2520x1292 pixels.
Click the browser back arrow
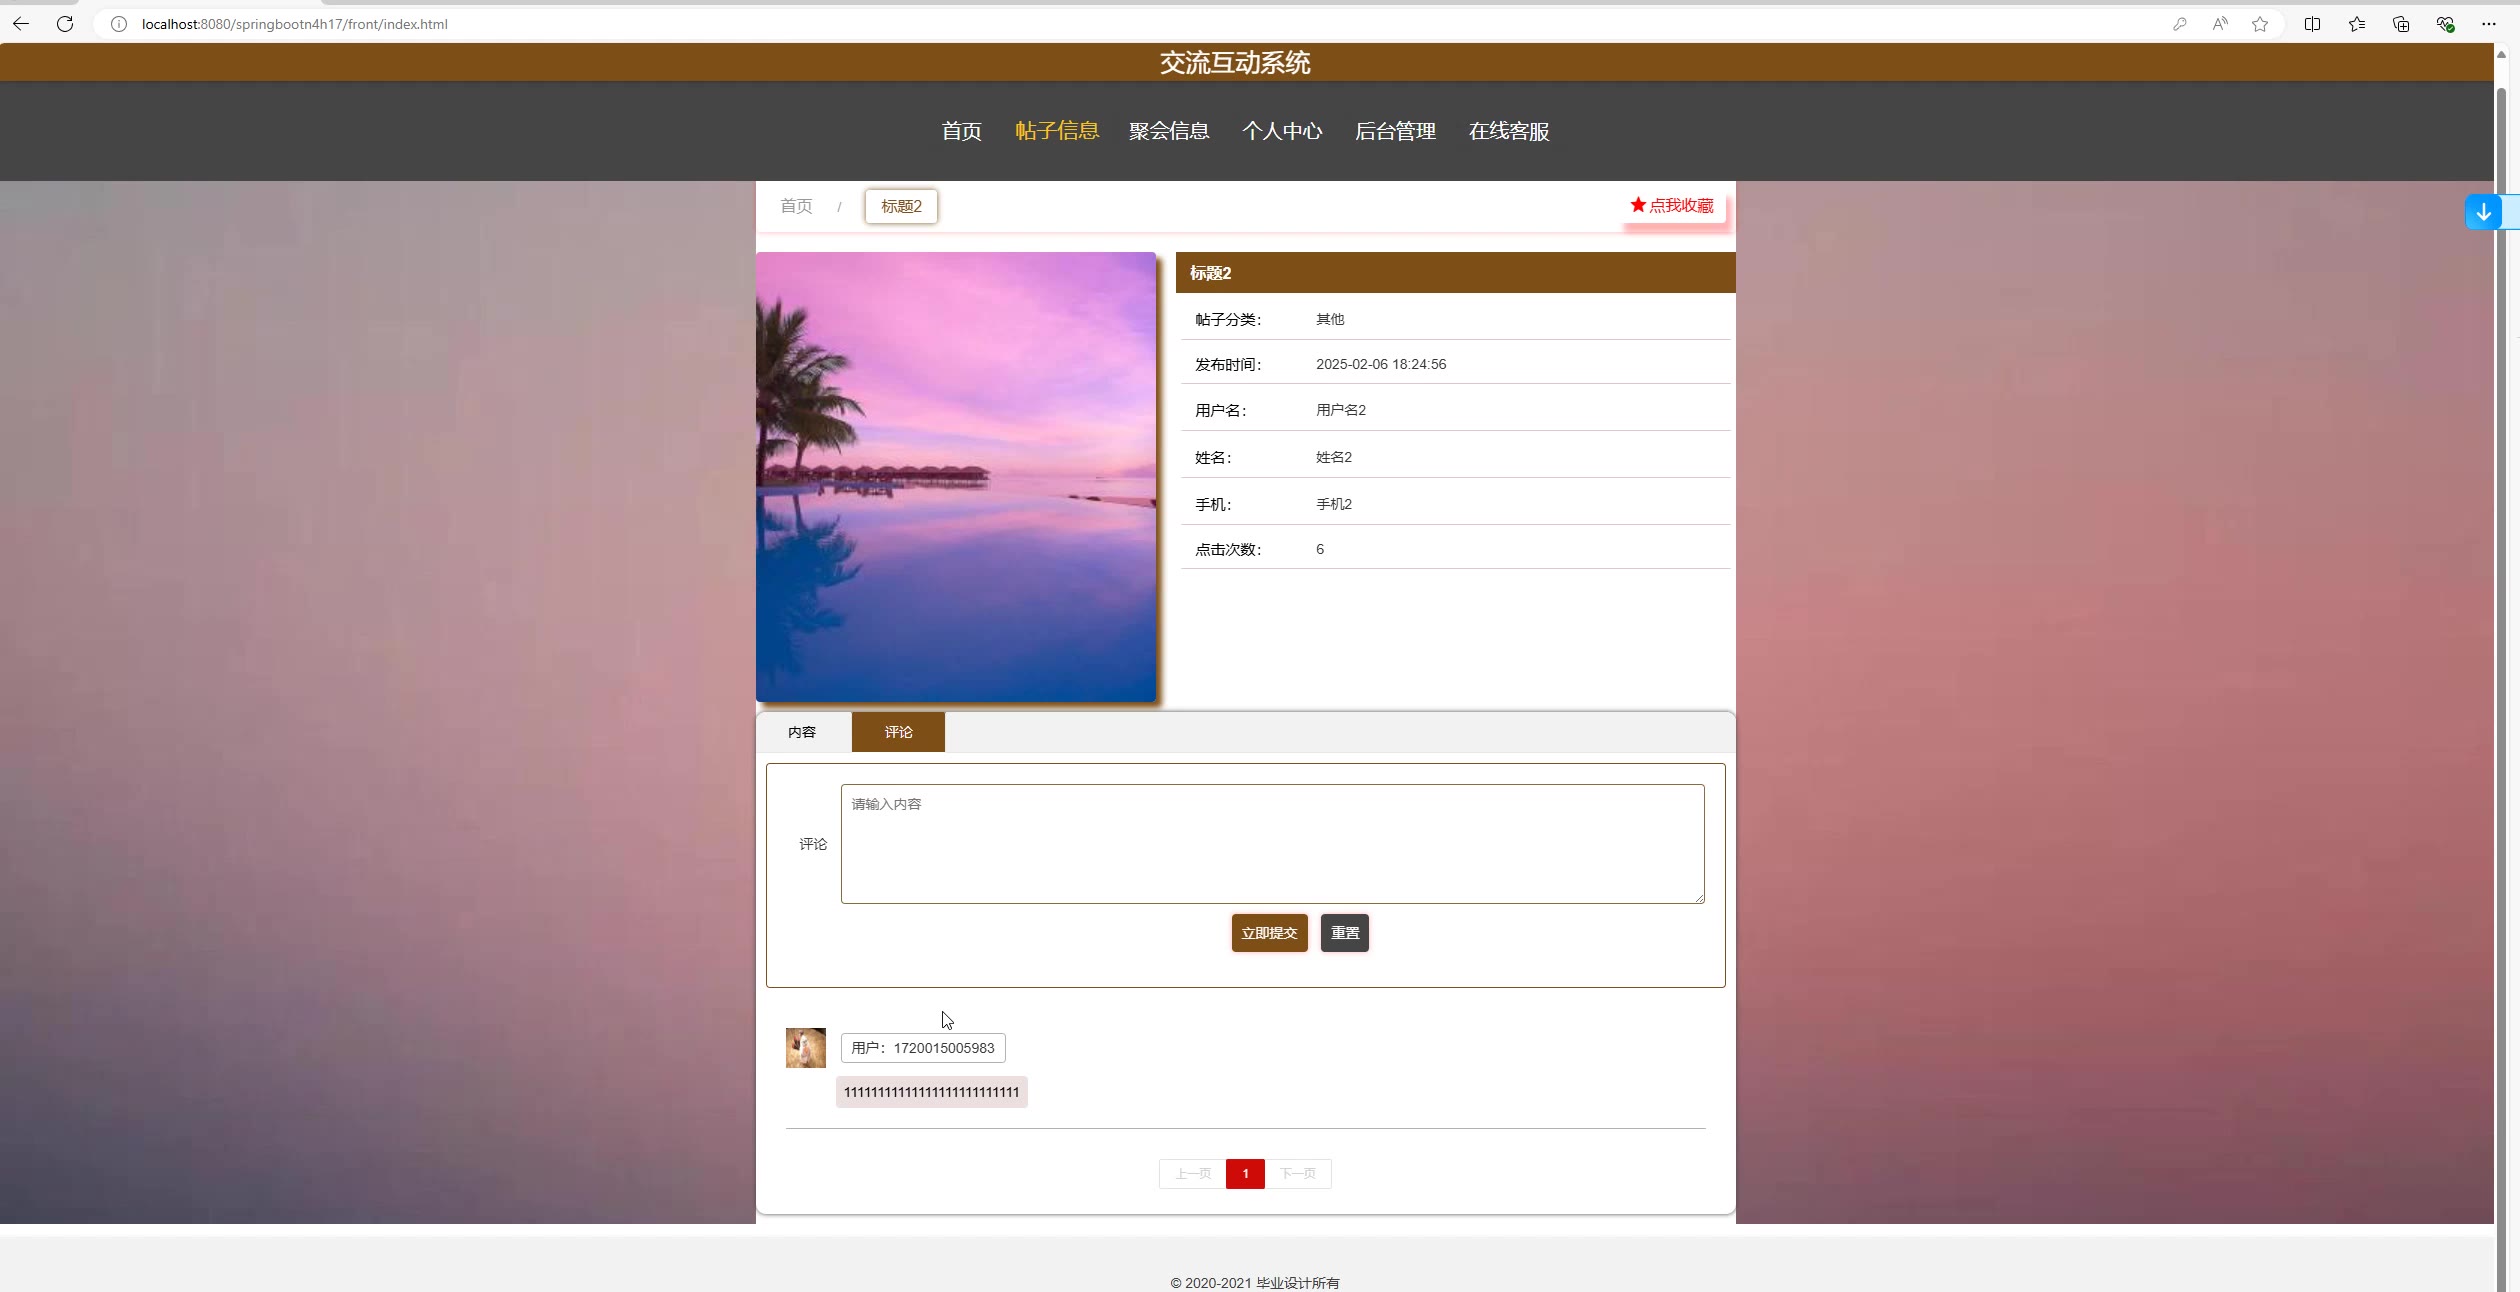[21, 24]
